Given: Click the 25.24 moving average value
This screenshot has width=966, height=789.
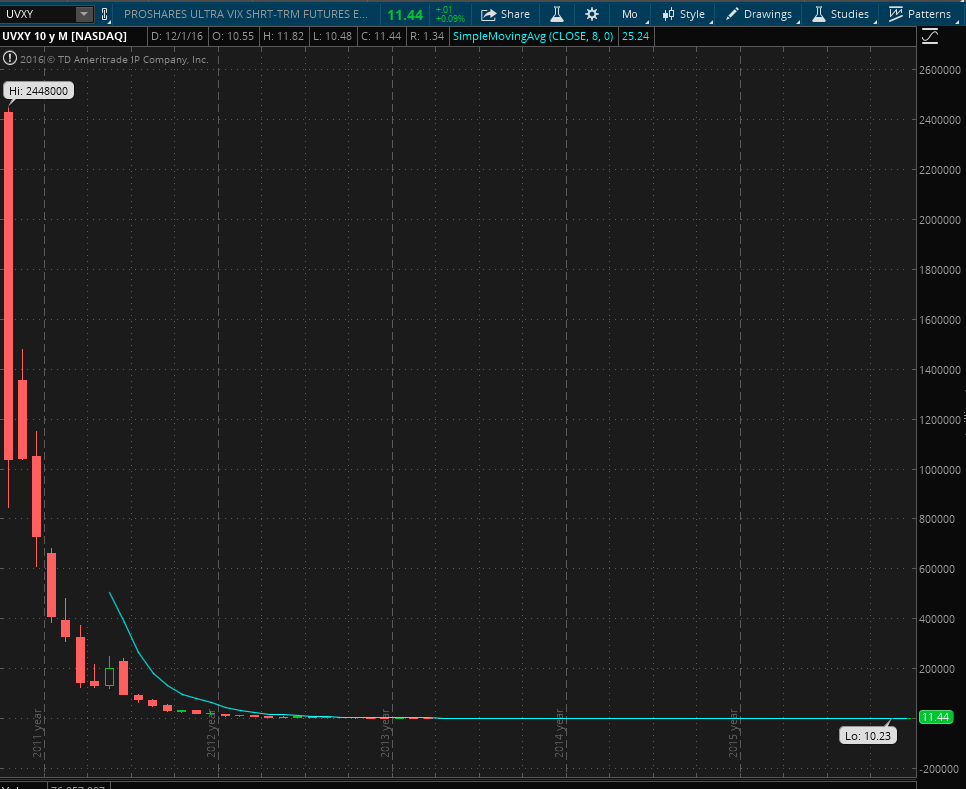Looking at the screenshot, I should coord(635,36).
